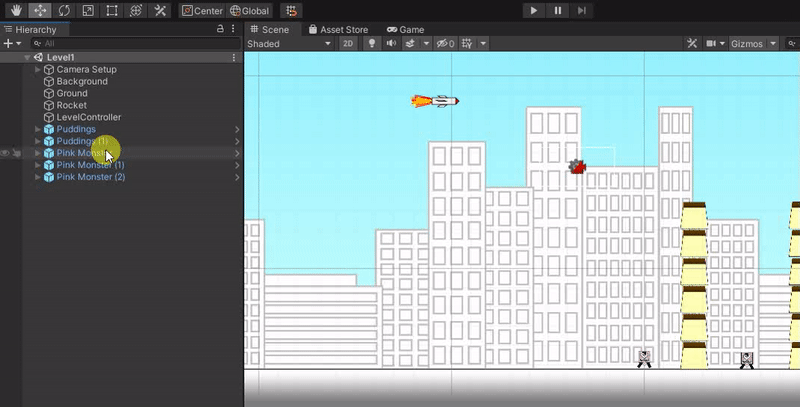Open the custom editor tools icon
800x407 pixels.
(160, 10)
